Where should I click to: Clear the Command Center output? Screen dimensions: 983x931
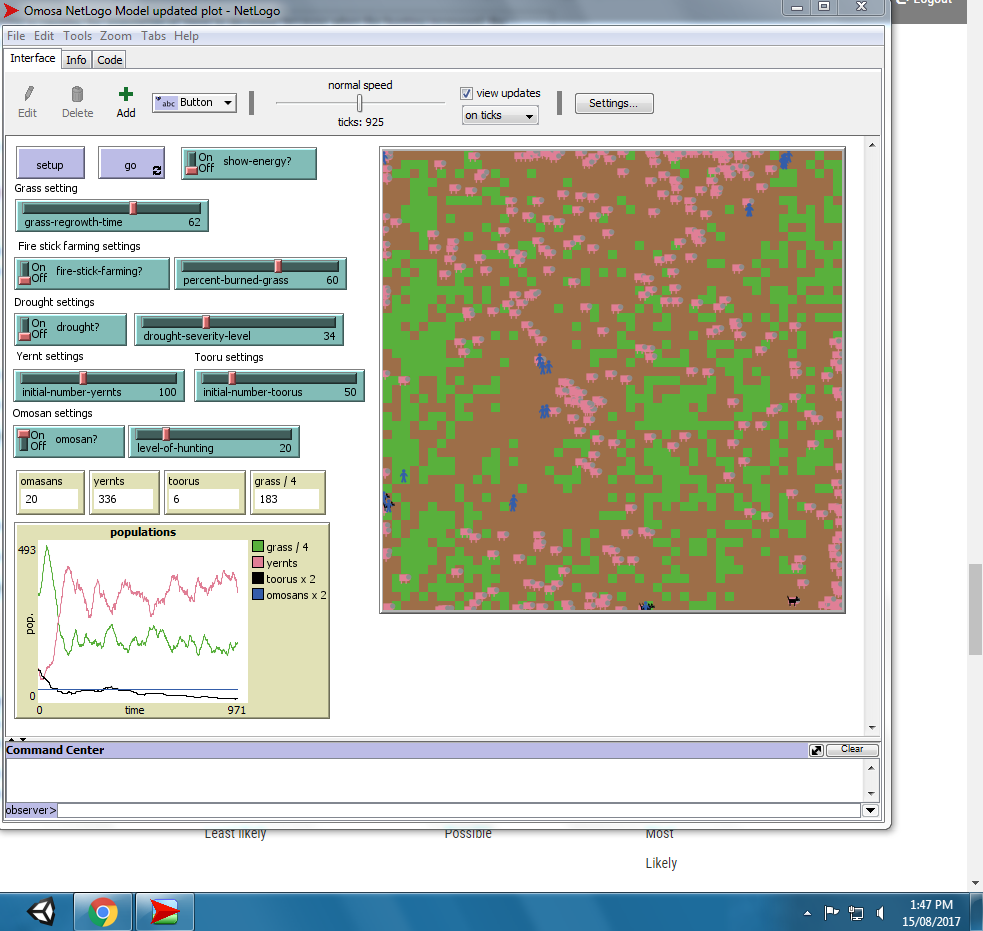pos(852,749)
